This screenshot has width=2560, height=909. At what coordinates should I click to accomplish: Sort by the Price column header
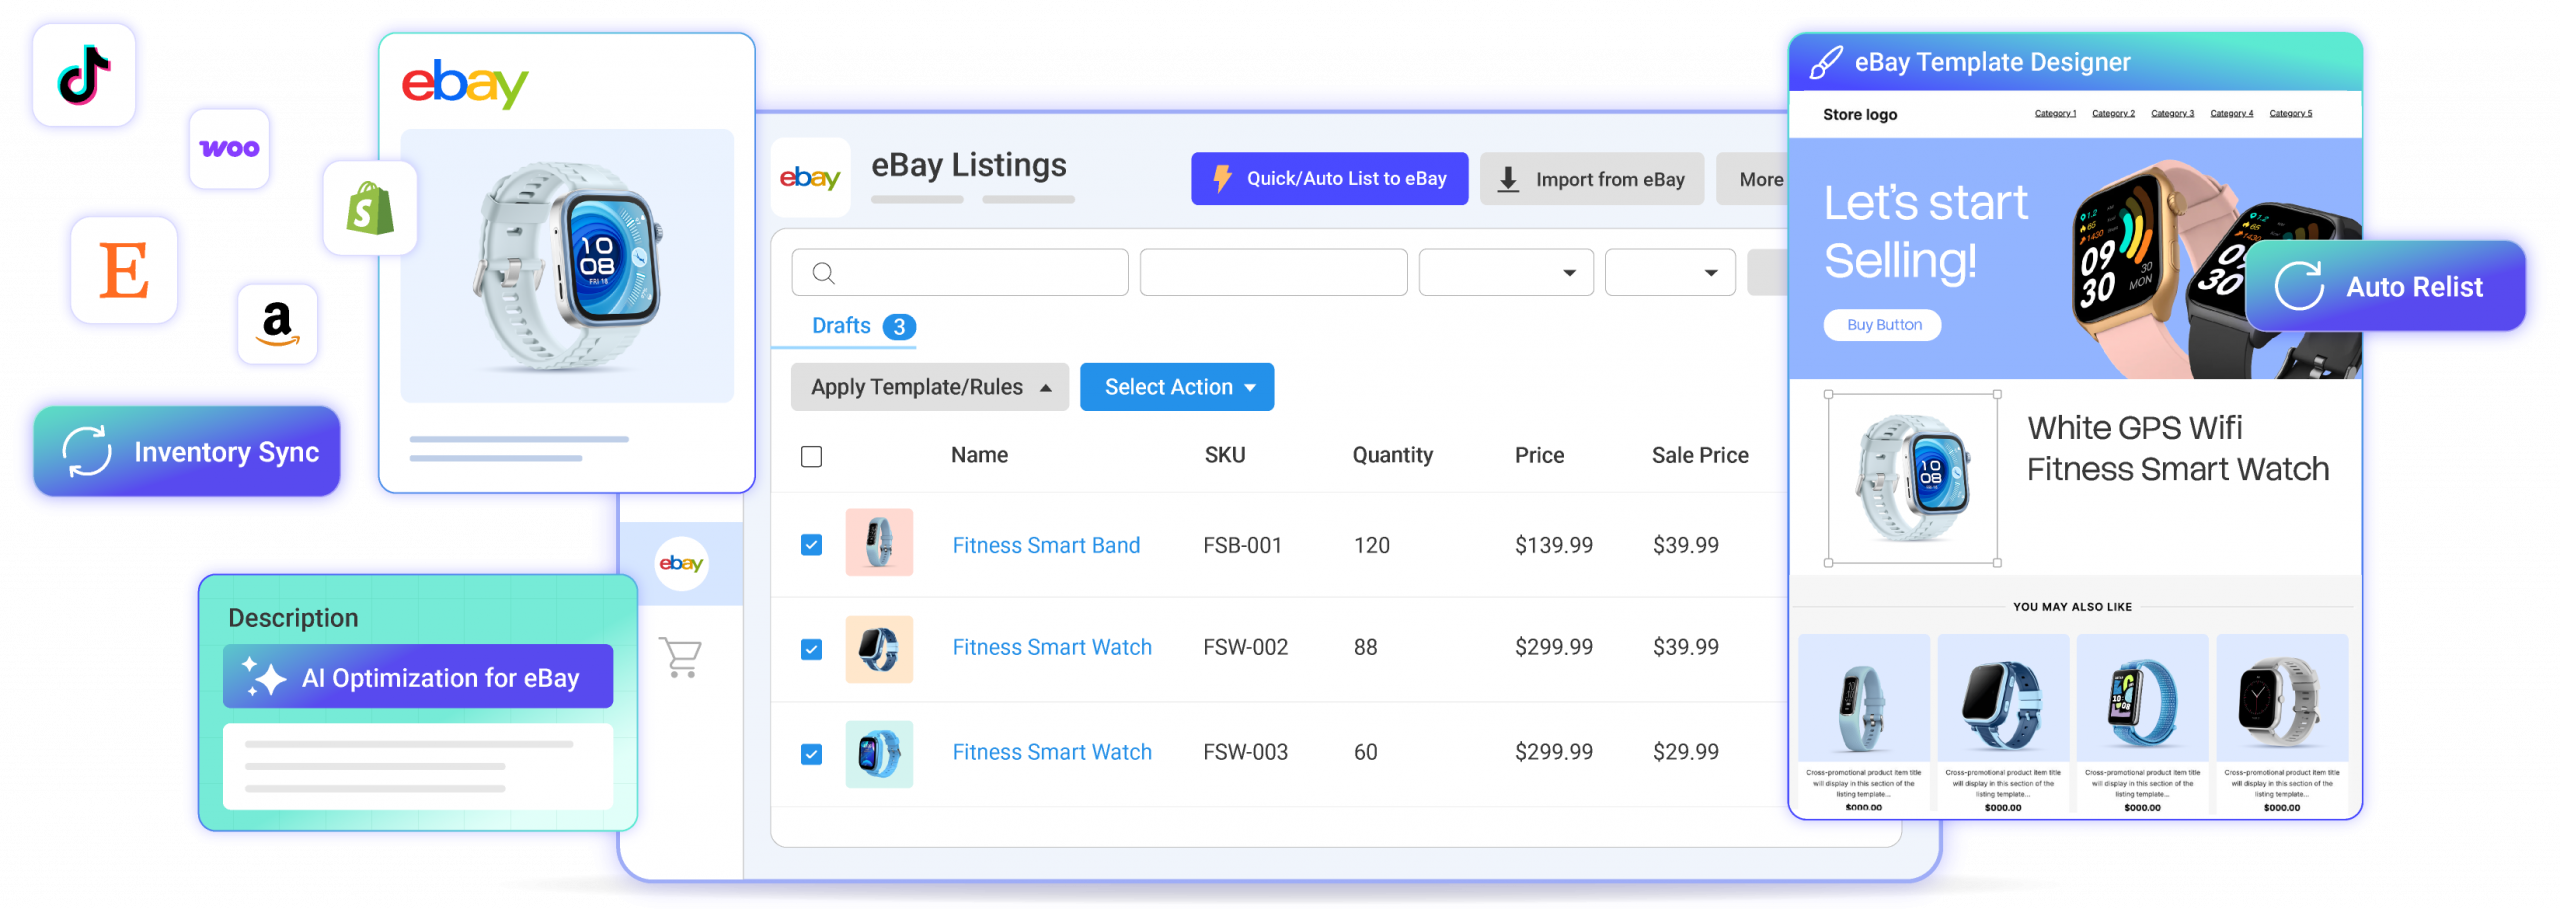[x=1539, y=455]
